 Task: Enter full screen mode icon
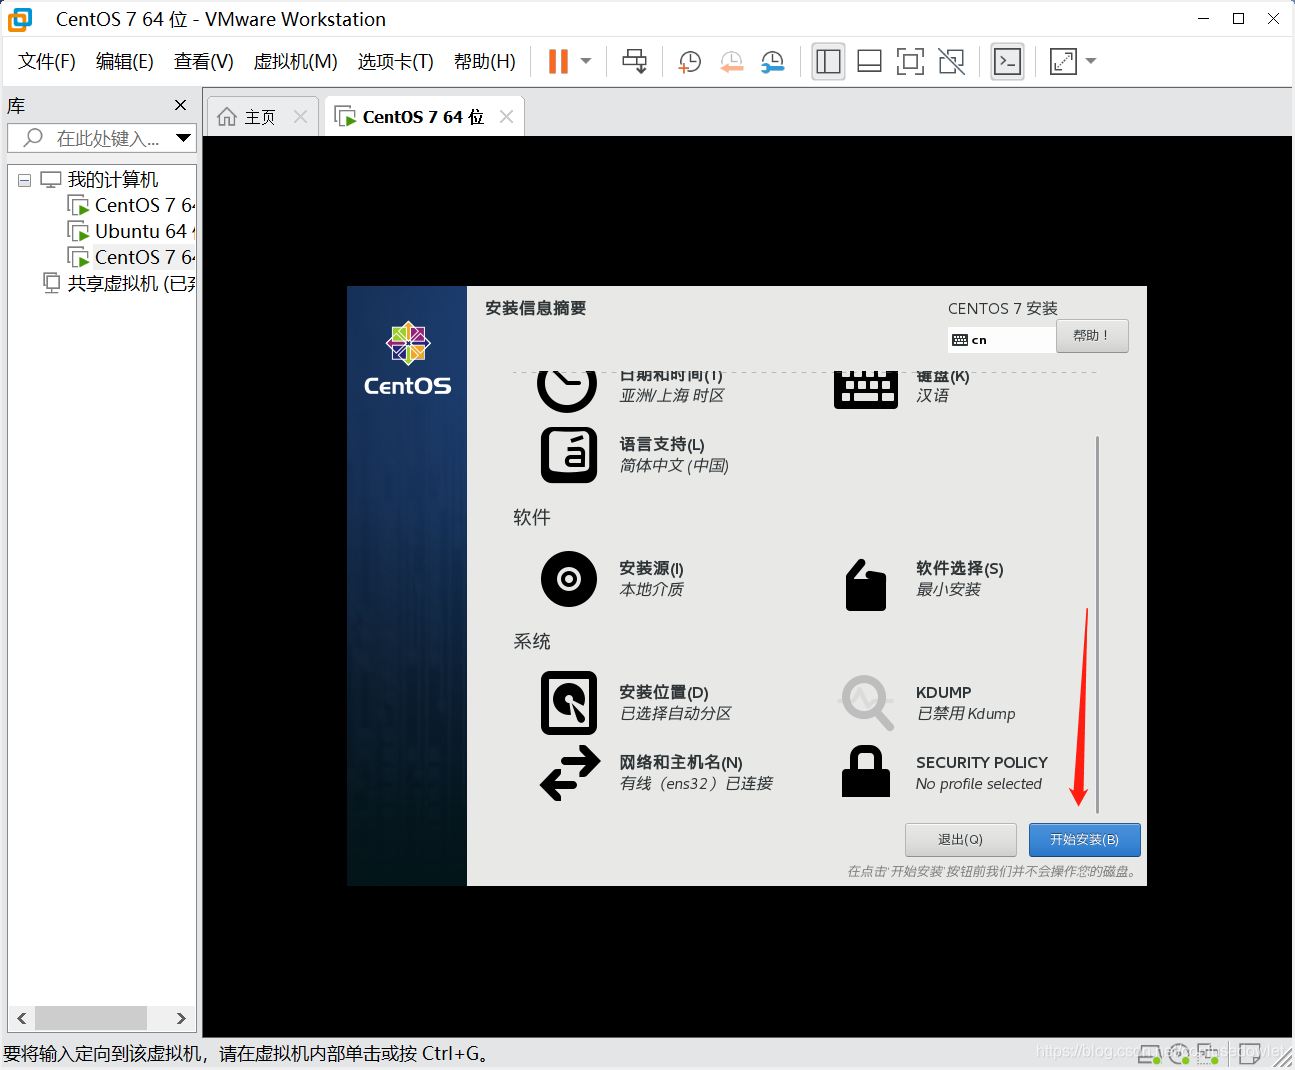(910, 61)
